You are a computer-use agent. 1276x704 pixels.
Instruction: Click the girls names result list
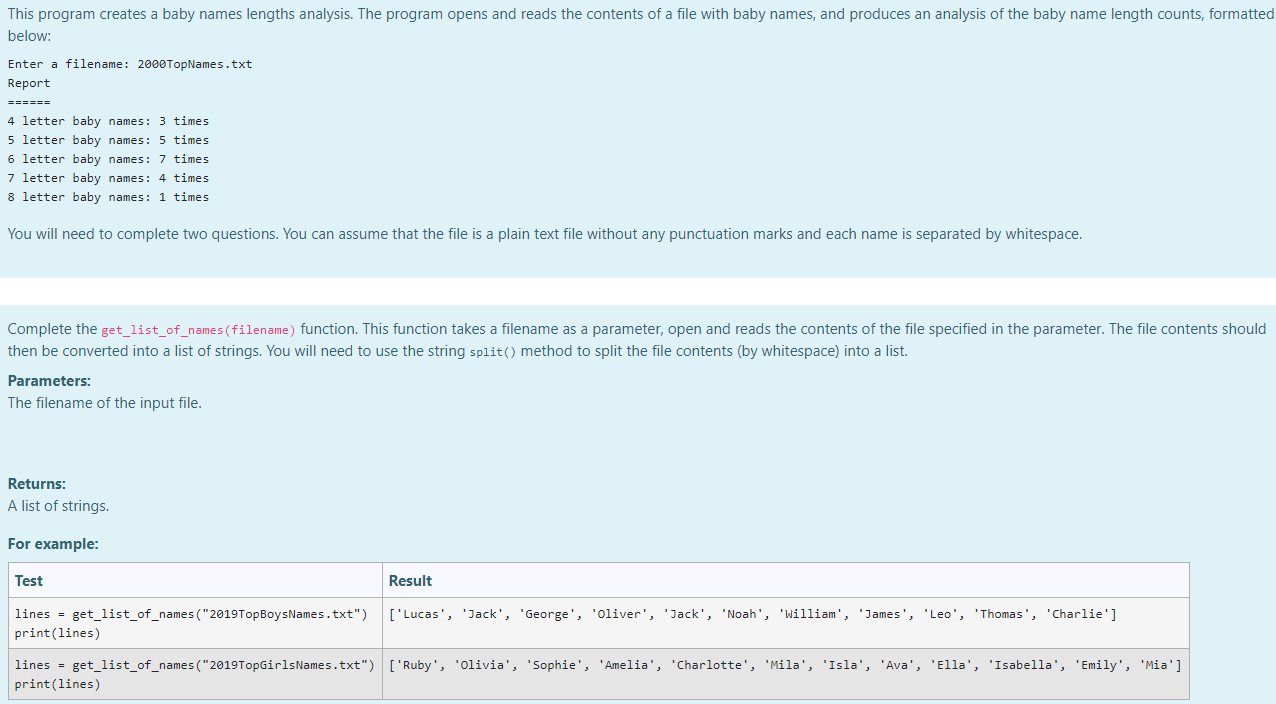tap(784, 663)
